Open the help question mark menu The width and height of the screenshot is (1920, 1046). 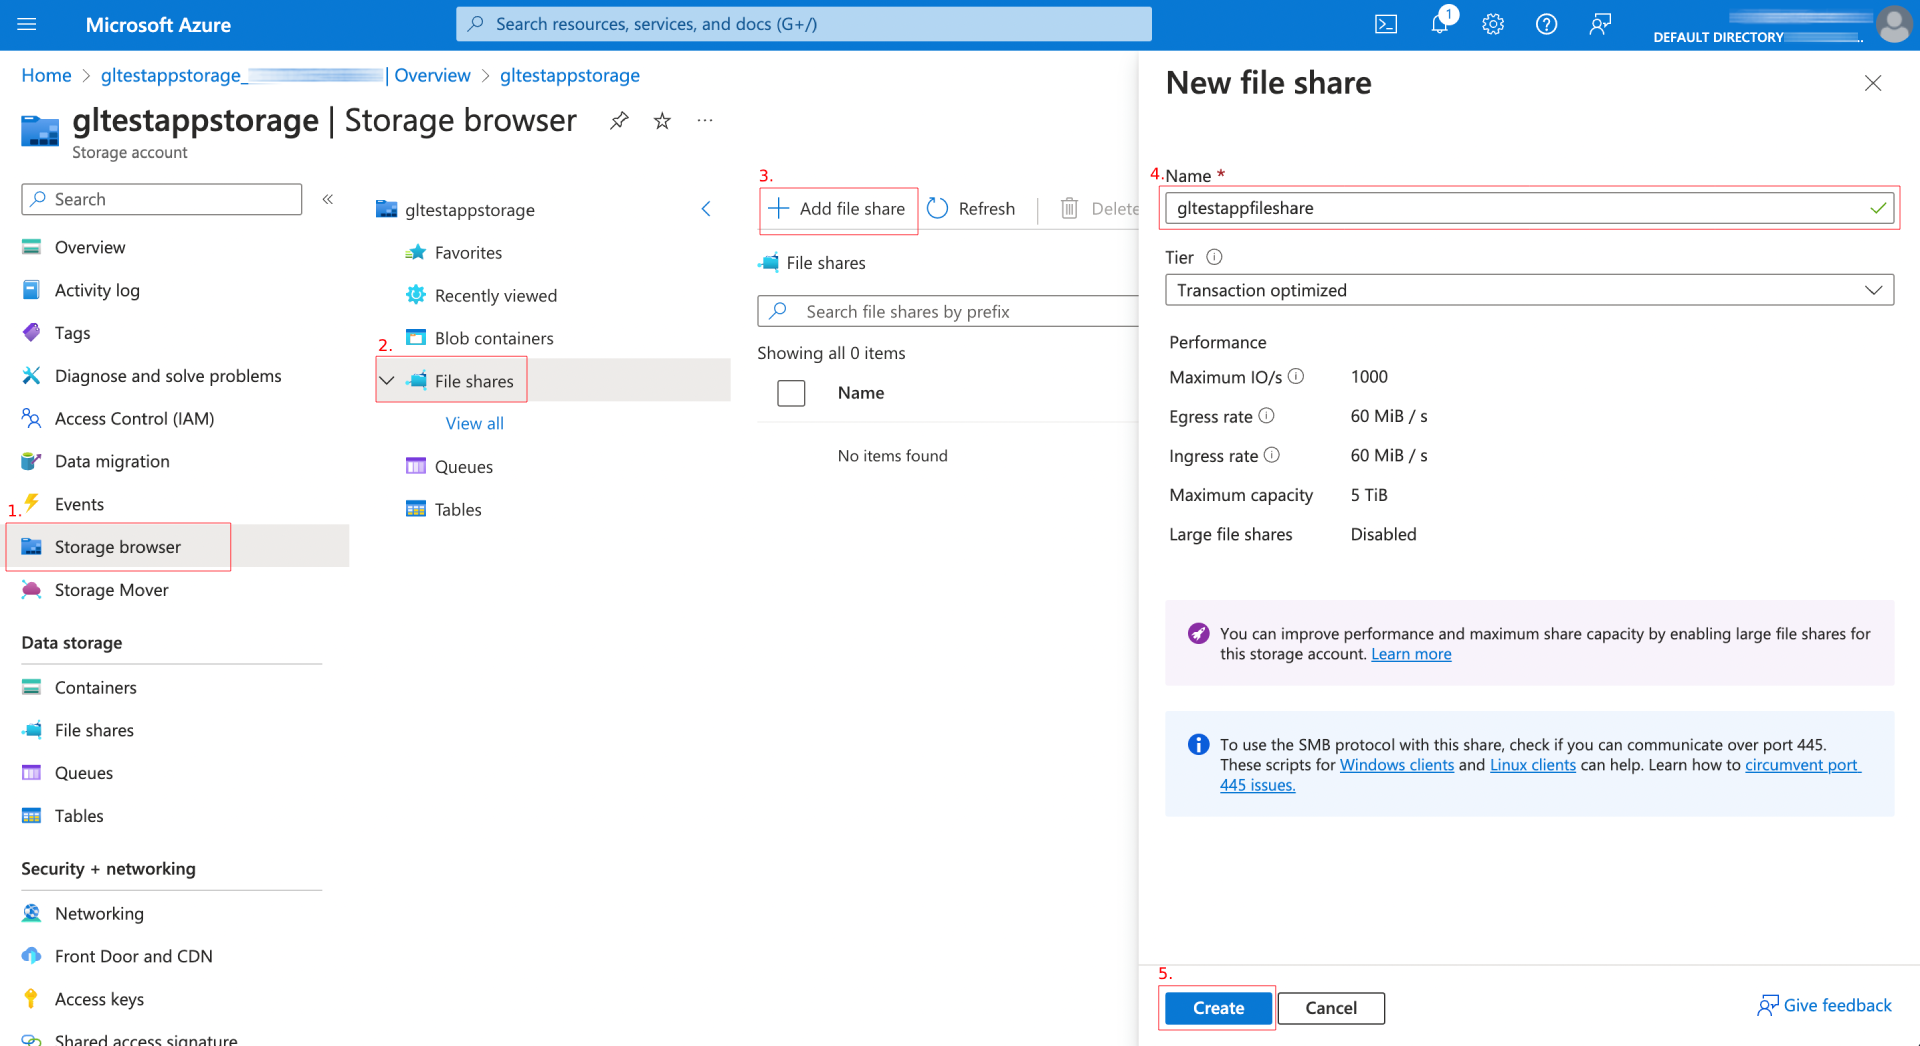pos(1546,24)
